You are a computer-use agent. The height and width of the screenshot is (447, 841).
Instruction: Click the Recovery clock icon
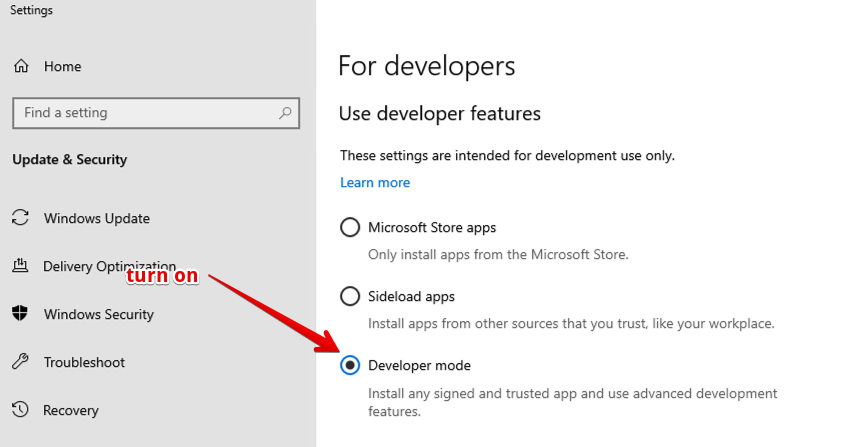click(x=20, y=409)
